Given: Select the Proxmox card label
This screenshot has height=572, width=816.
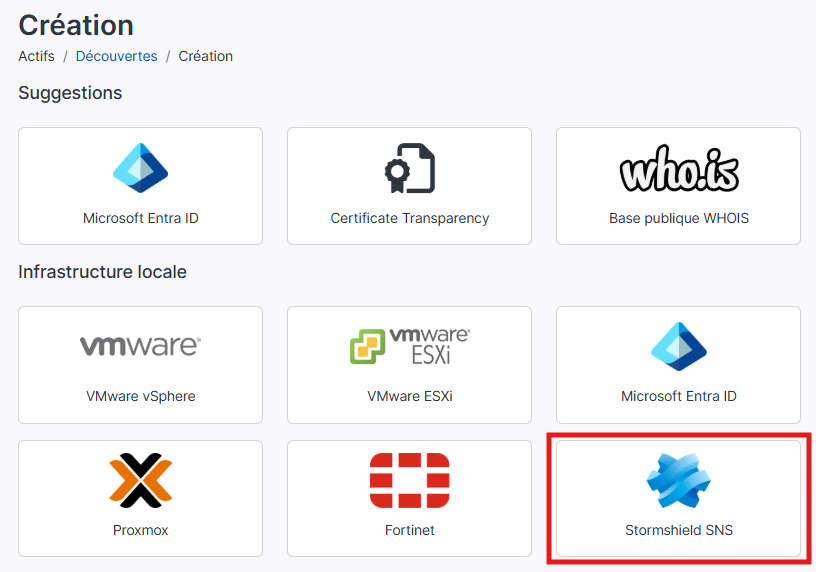Looking at the screenshot, I should click(141, 530).
